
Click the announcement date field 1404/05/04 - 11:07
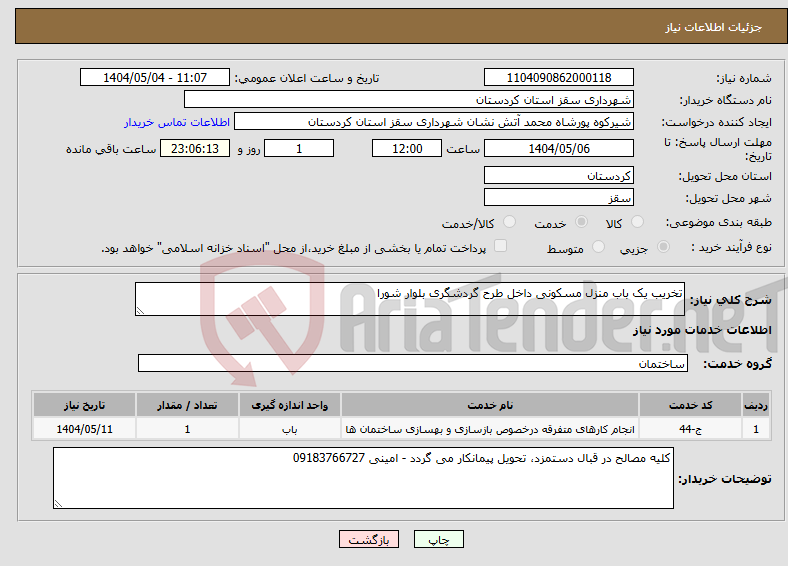click(155, 77)
